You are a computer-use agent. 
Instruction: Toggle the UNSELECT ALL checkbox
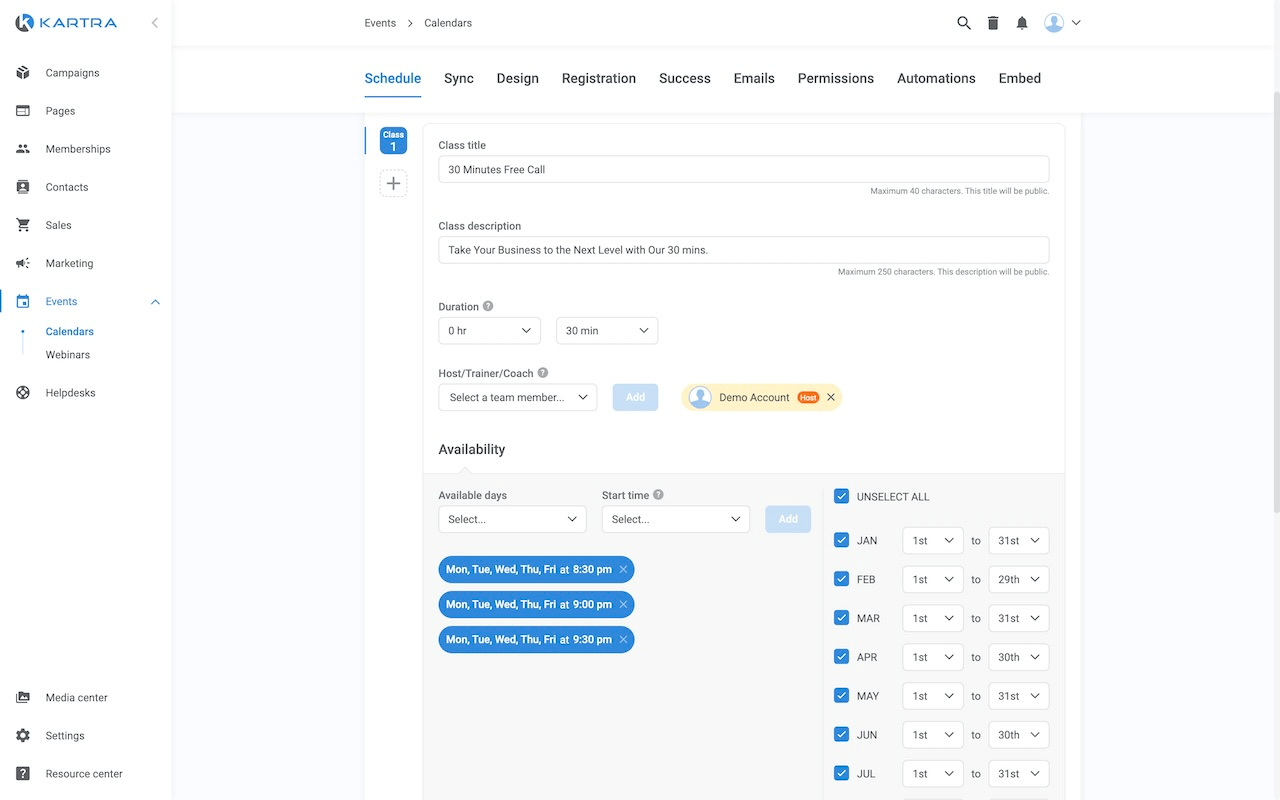[x=842, y=497]
